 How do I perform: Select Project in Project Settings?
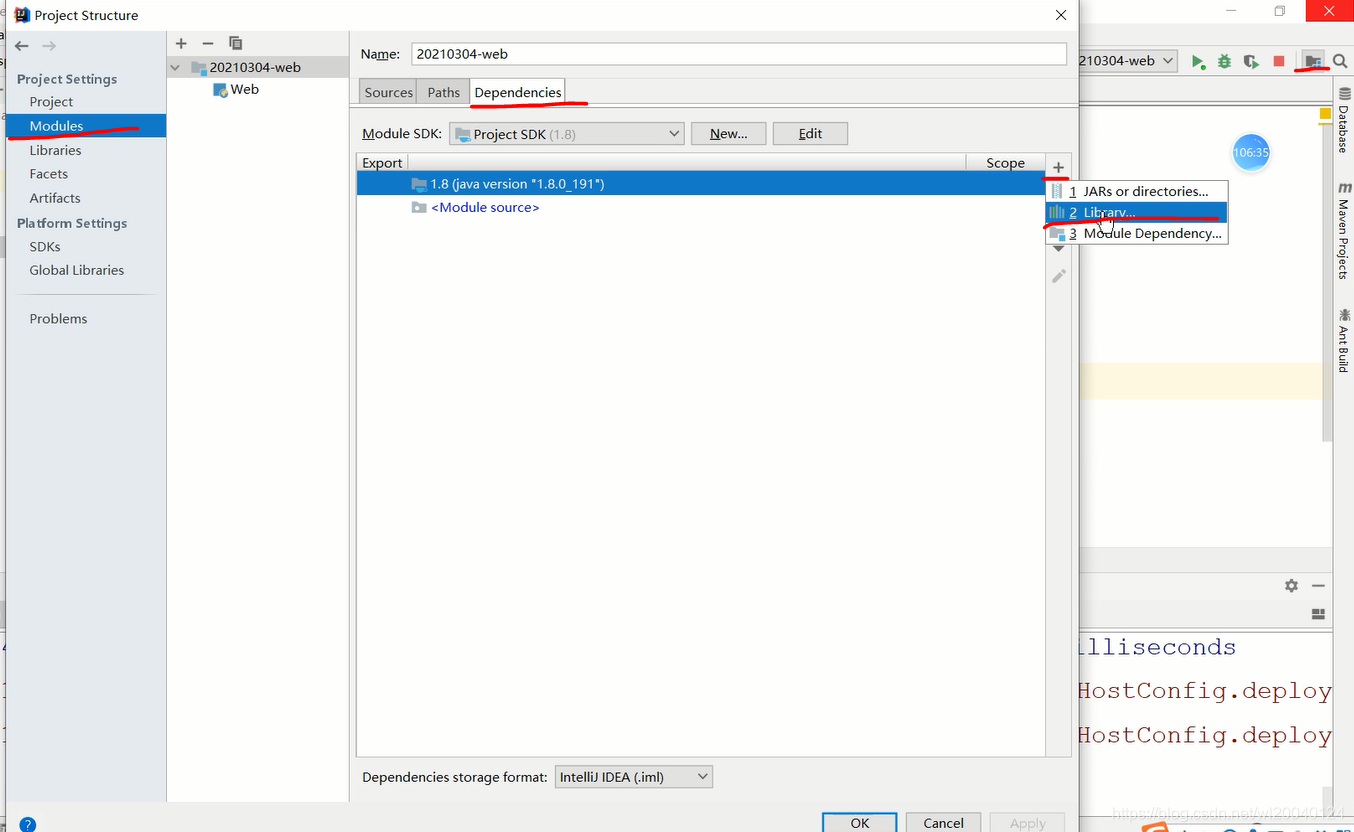(x=51, y=102)
